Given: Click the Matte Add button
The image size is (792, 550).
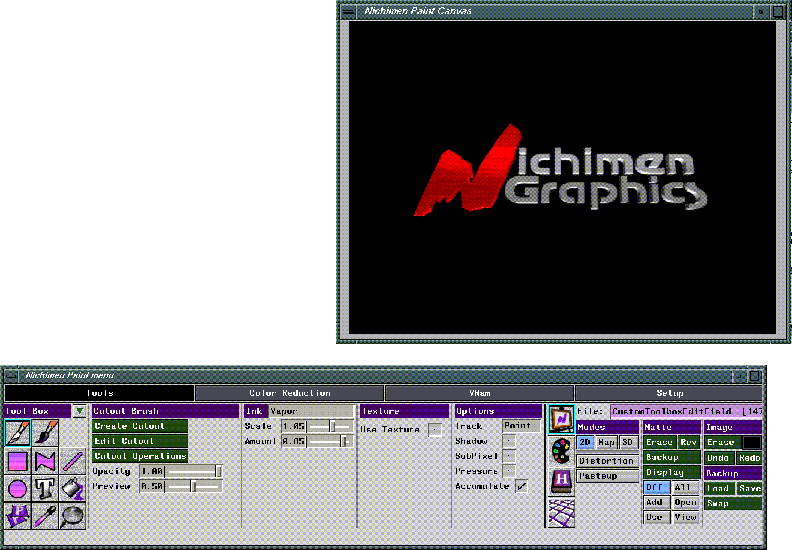Looking at the screenshot, I should coord(655,503).
